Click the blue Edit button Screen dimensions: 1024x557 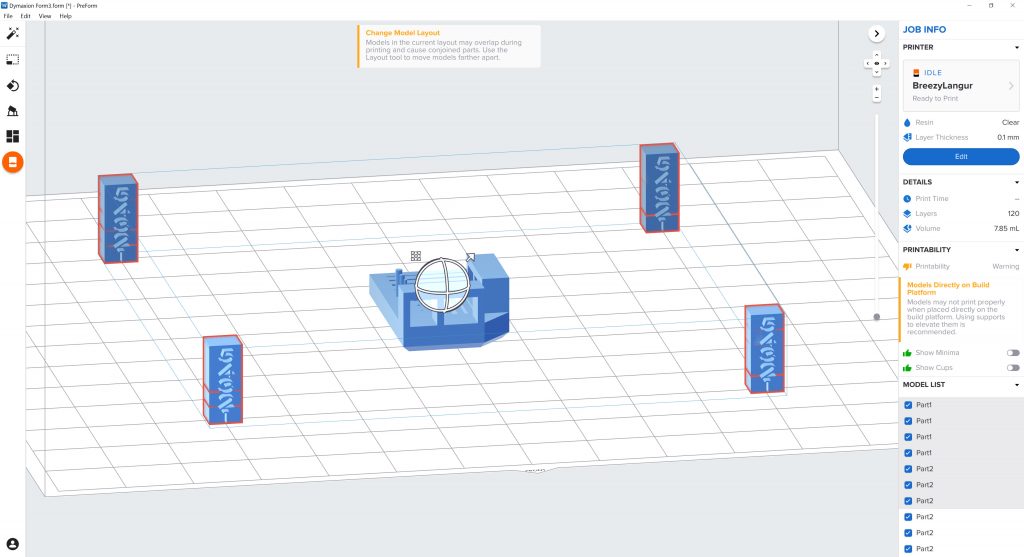(961, 157)
